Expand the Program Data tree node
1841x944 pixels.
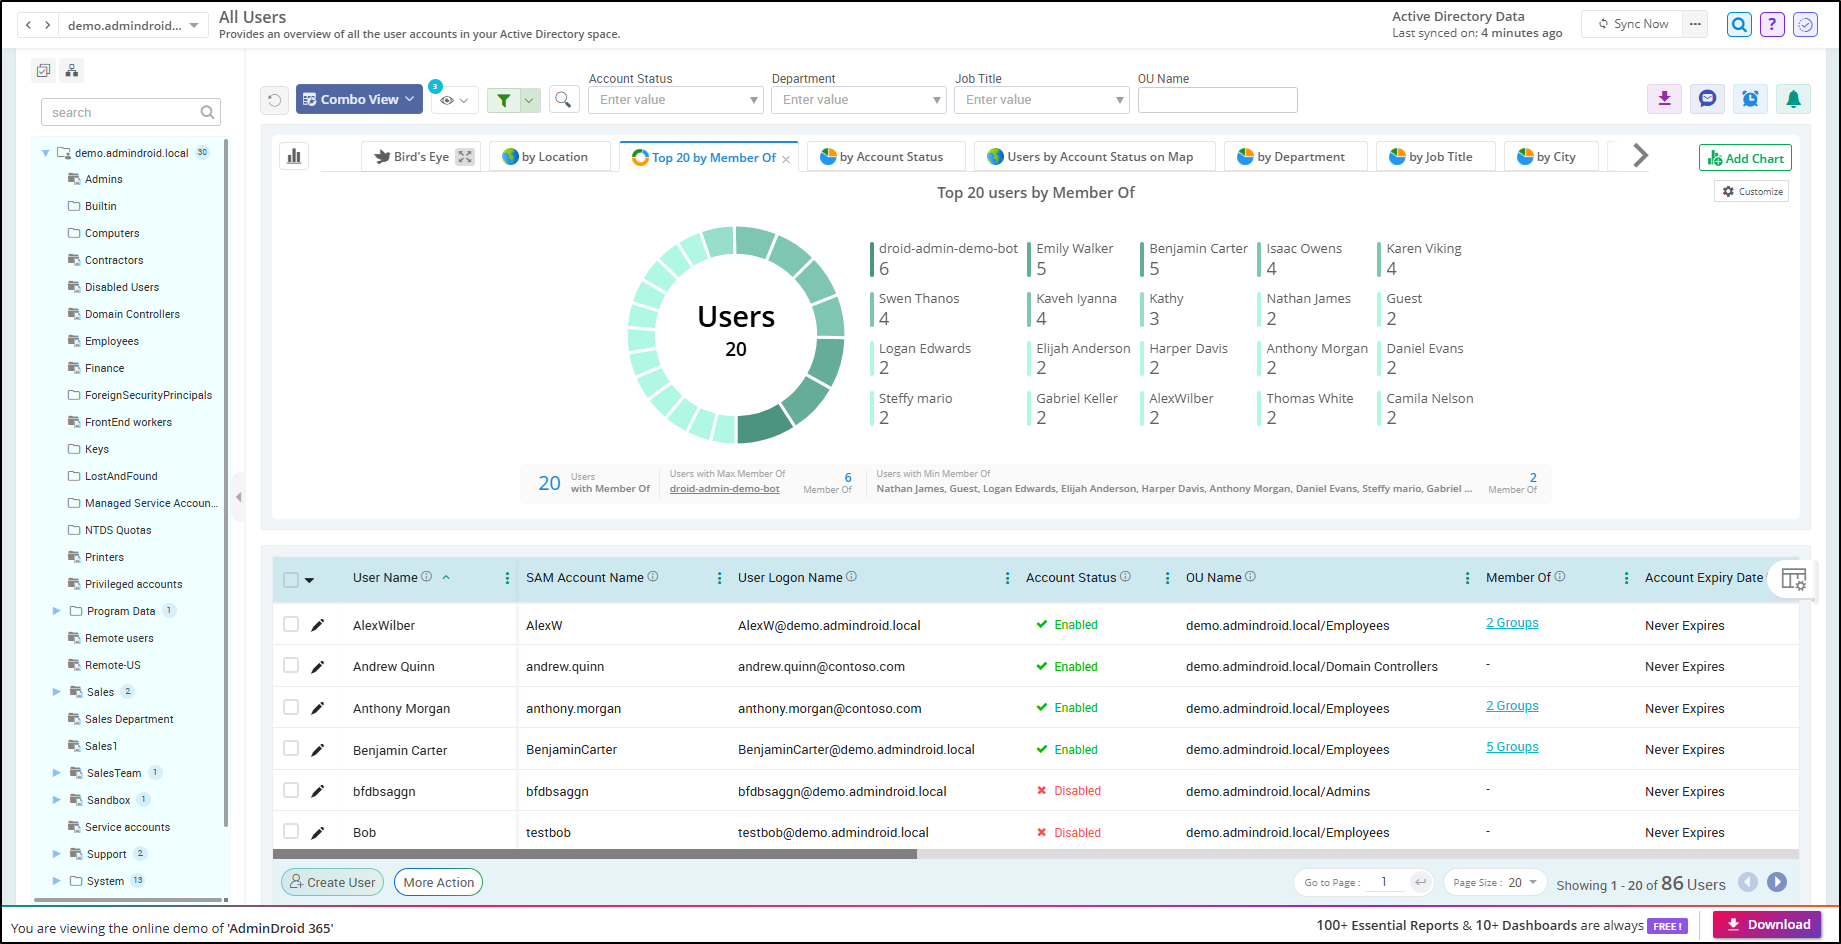(56, 611)
